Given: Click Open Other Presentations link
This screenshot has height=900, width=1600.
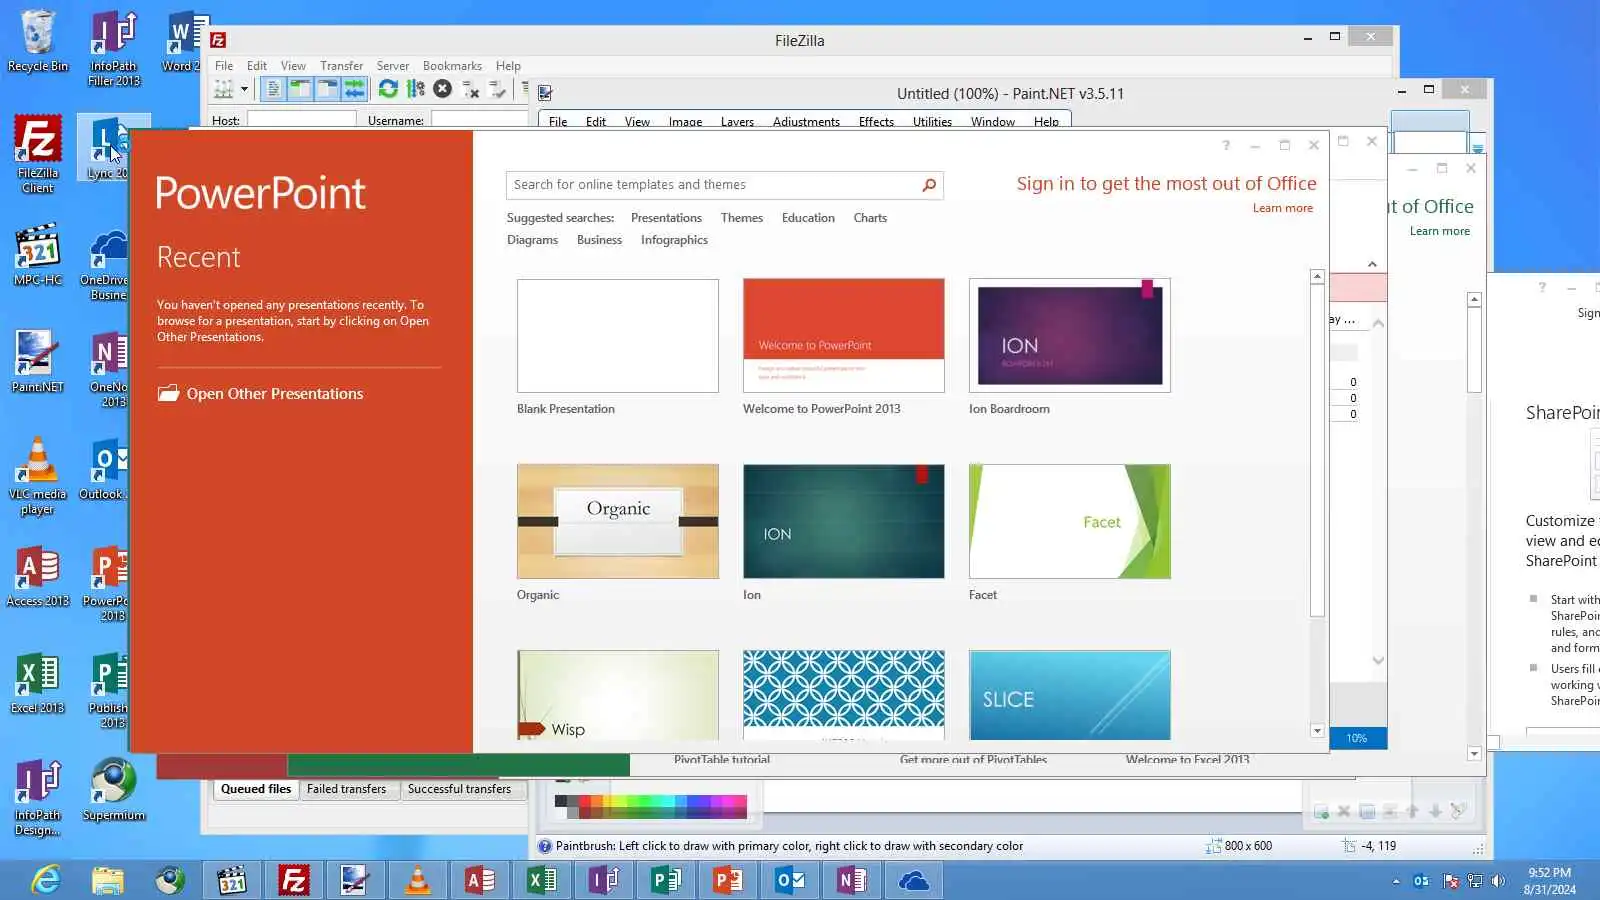Looking at the screenshot, I should 275,394.
